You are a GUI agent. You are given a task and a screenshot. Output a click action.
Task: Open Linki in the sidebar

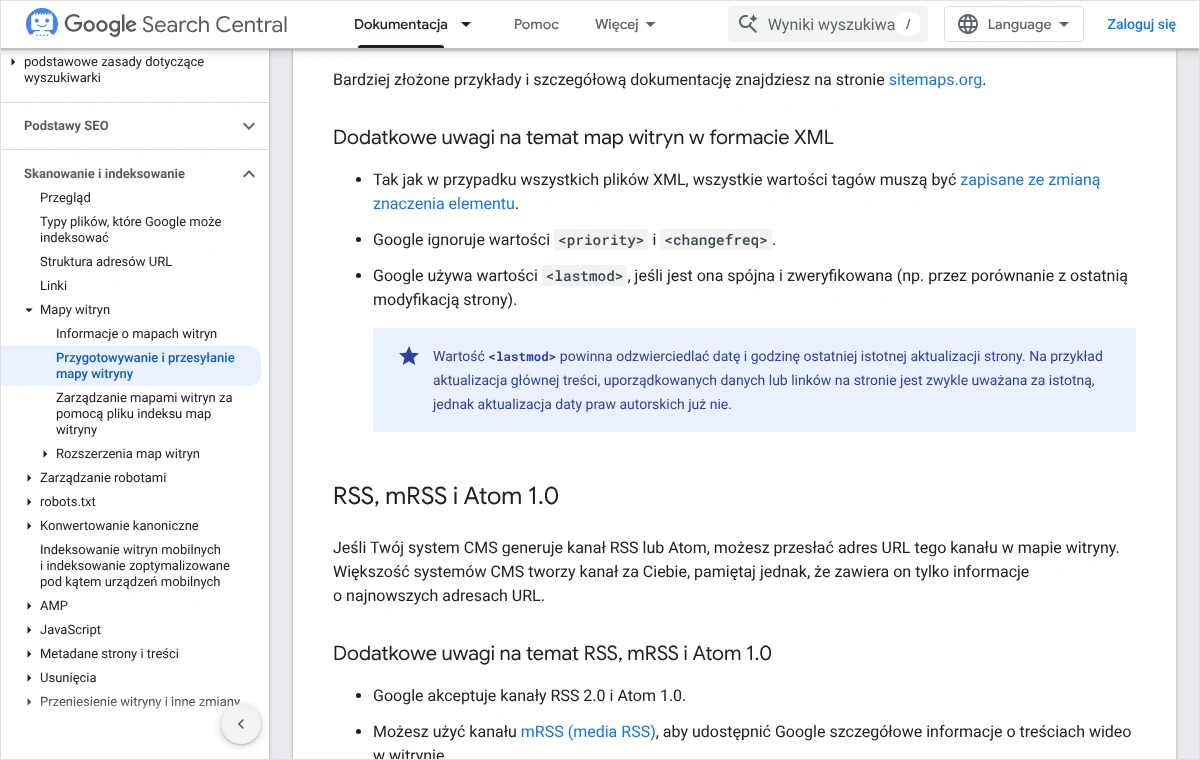(x=54, y=286)
